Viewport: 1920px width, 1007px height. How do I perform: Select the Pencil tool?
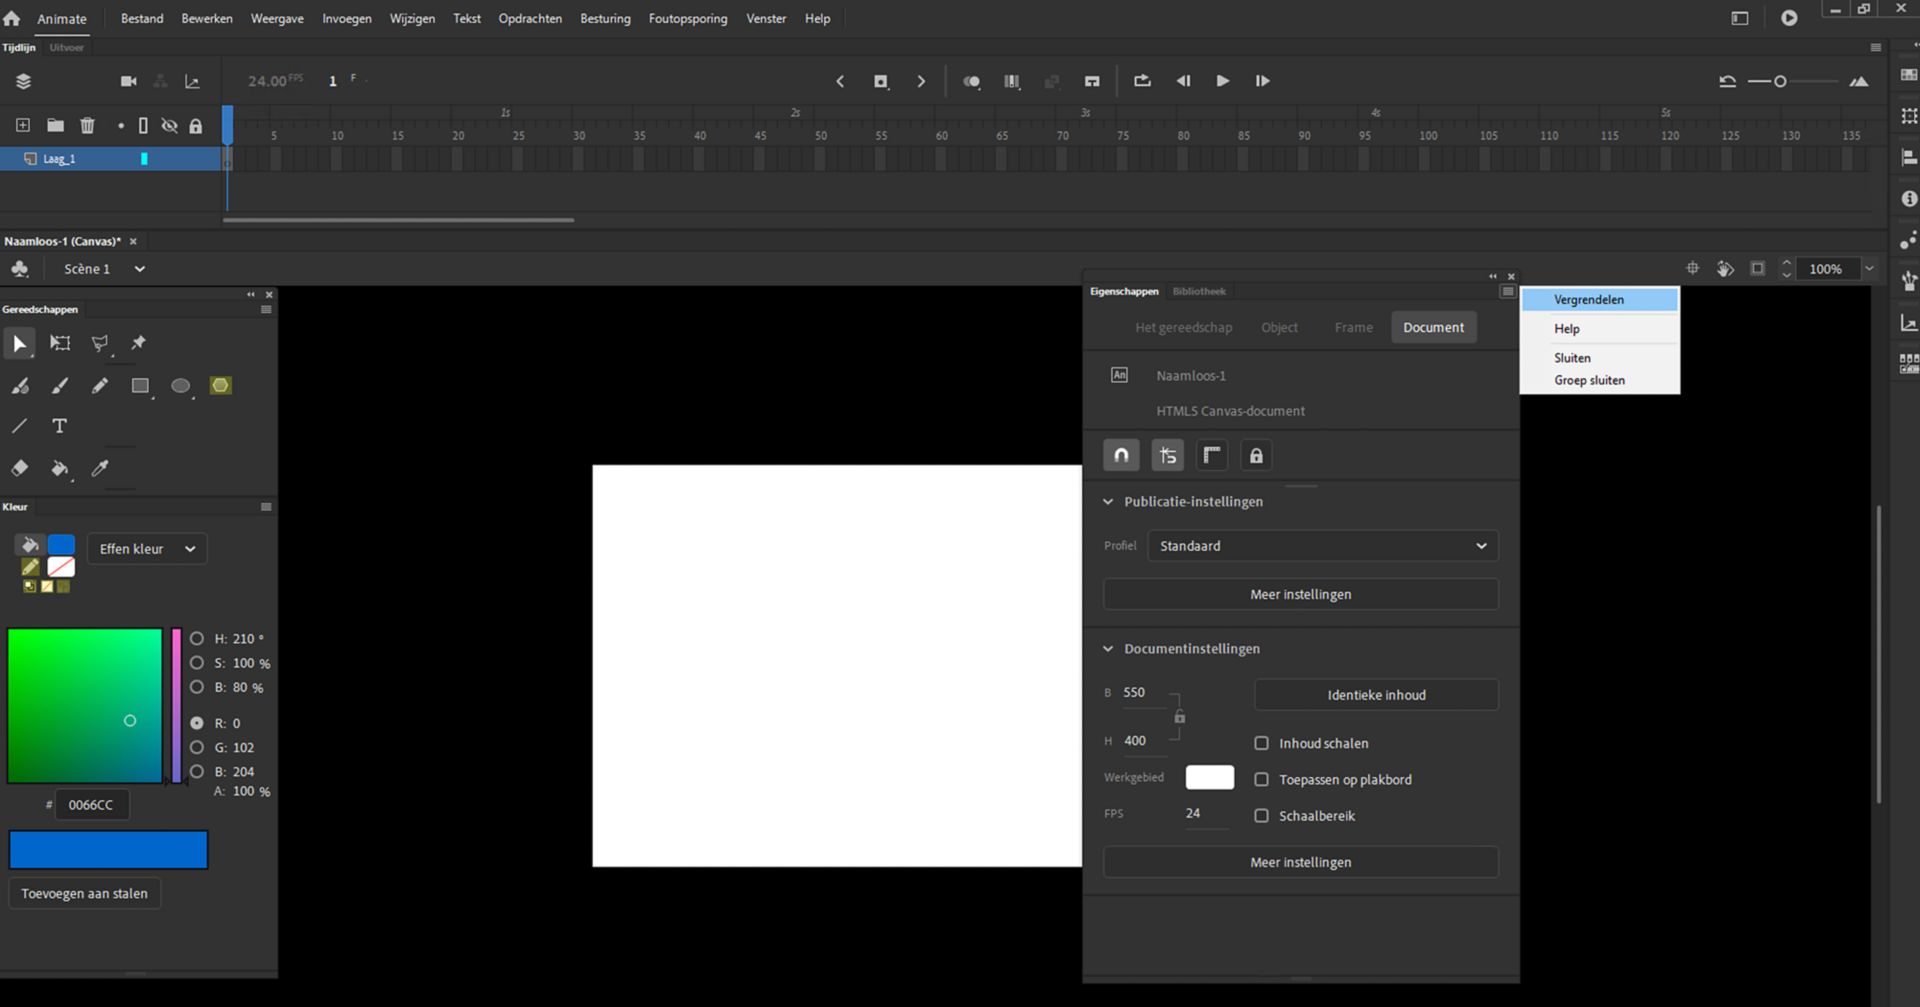[100, 386]
